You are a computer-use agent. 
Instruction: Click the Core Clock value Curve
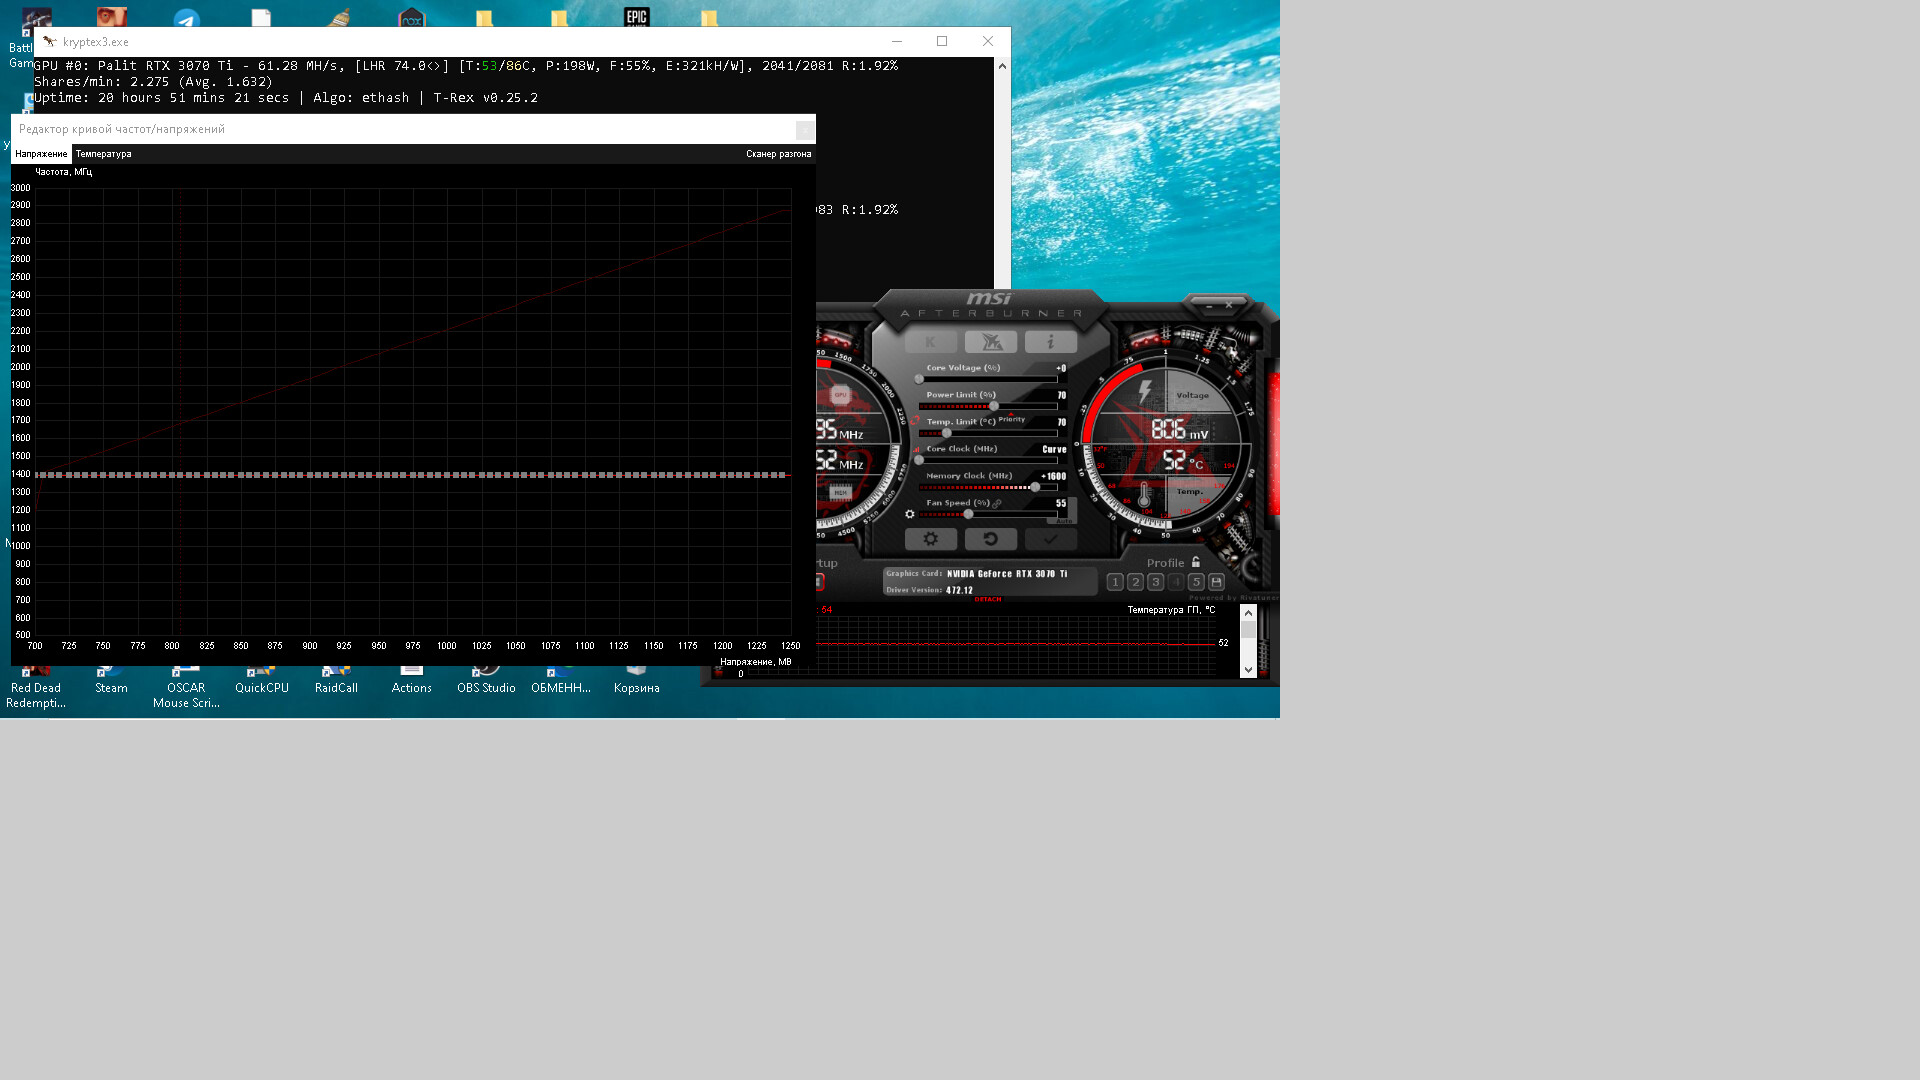pyautogui.click(x=1054, y=449)
